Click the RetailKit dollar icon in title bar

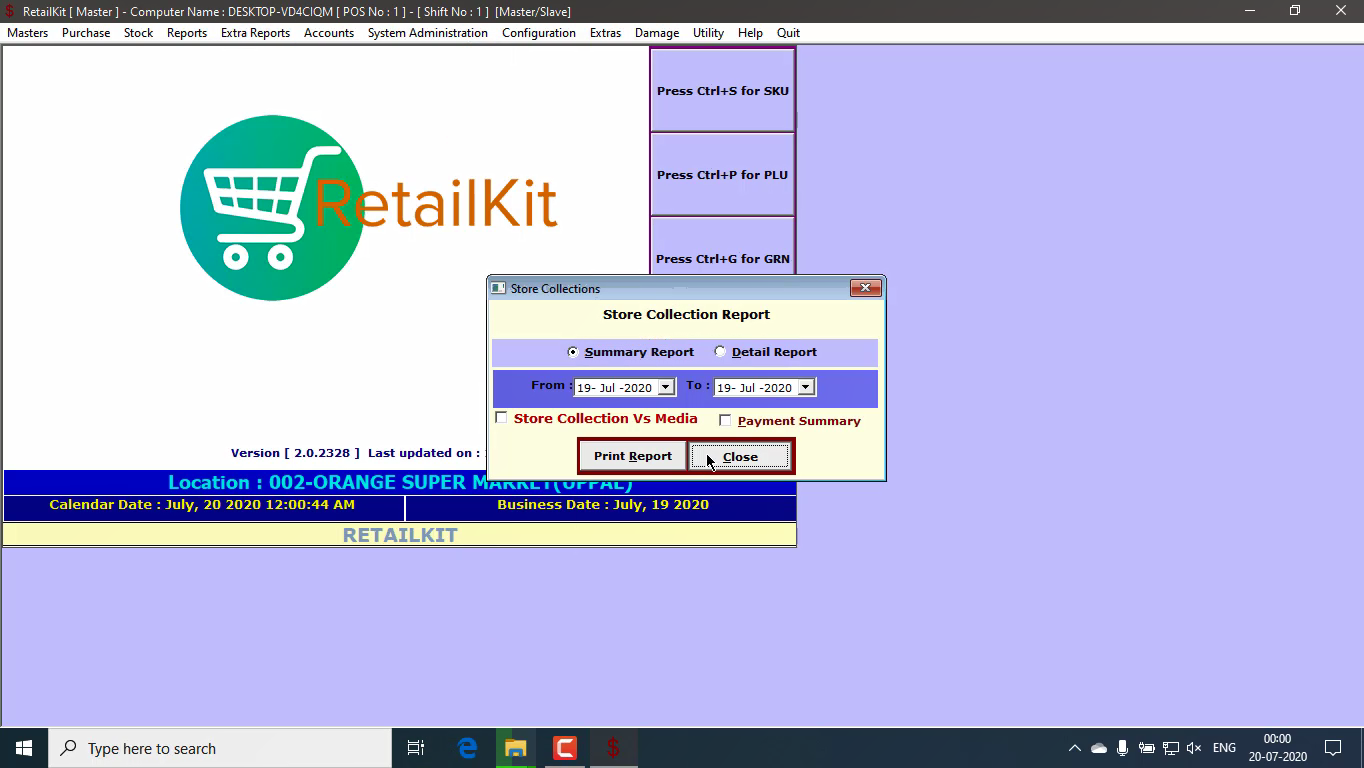[10, 11]
